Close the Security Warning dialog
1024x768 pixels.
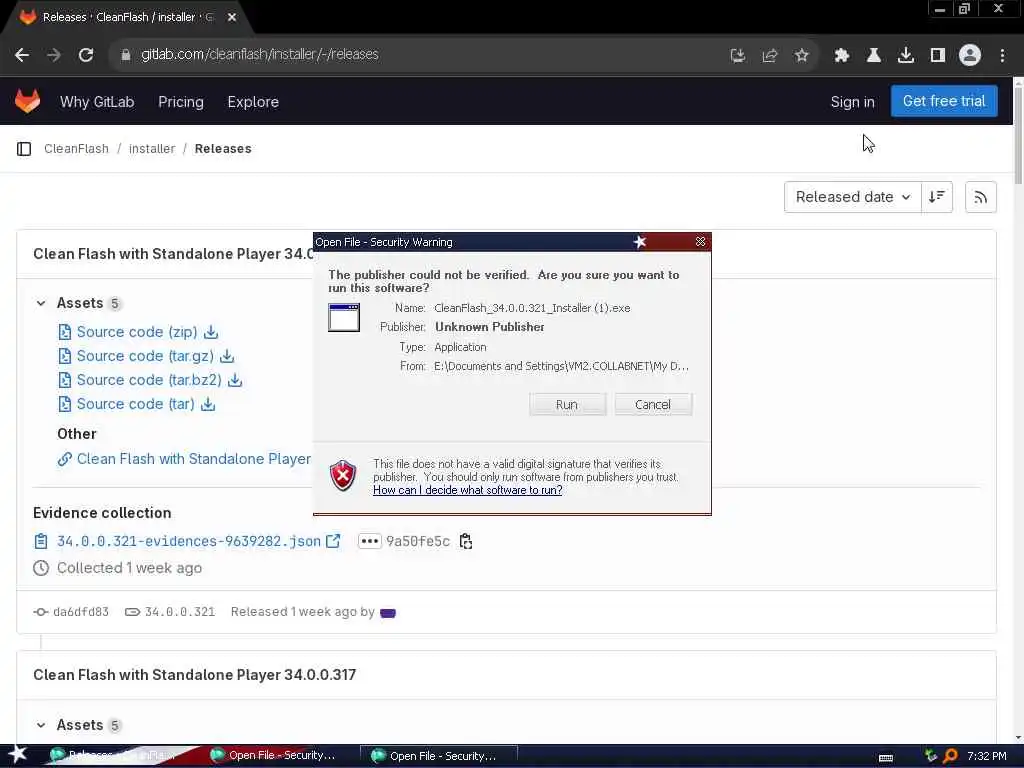pos(700,242)
